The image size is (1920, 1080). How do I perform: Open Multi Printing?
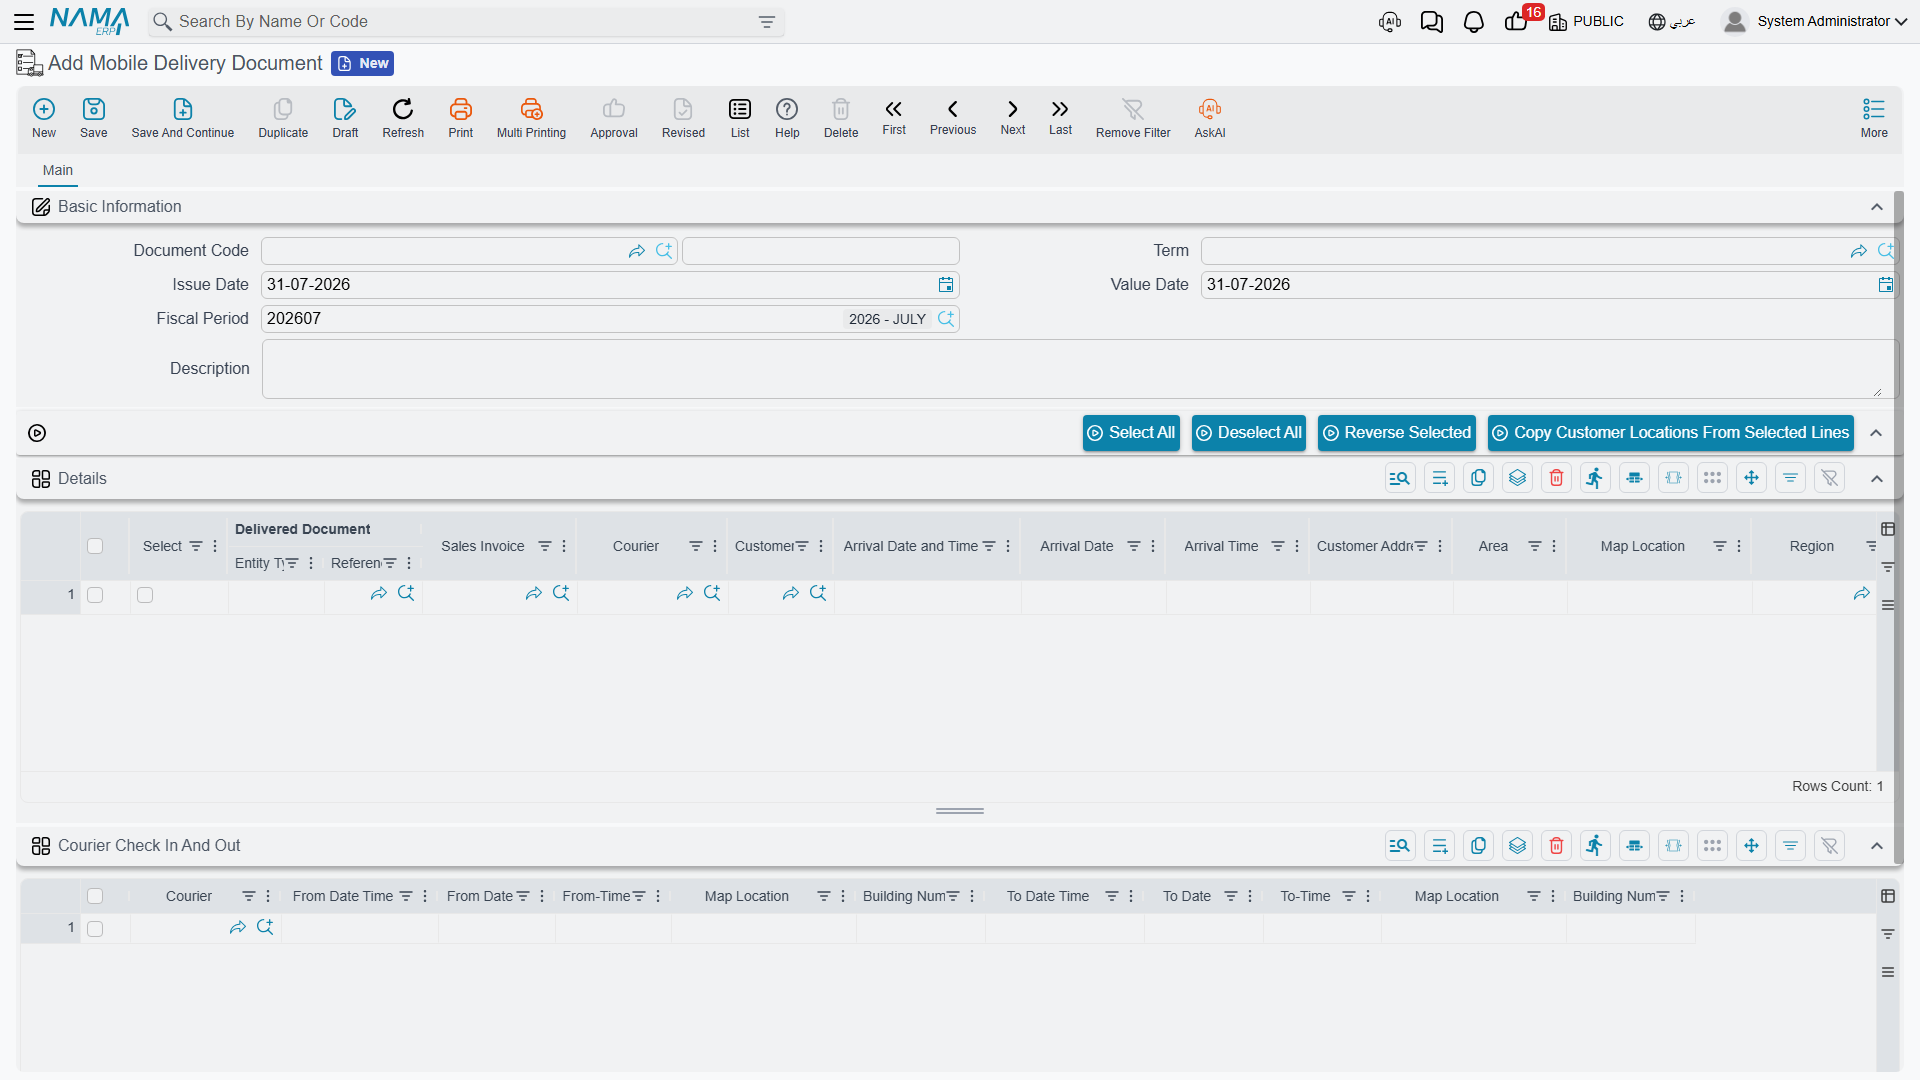point(531,118)
